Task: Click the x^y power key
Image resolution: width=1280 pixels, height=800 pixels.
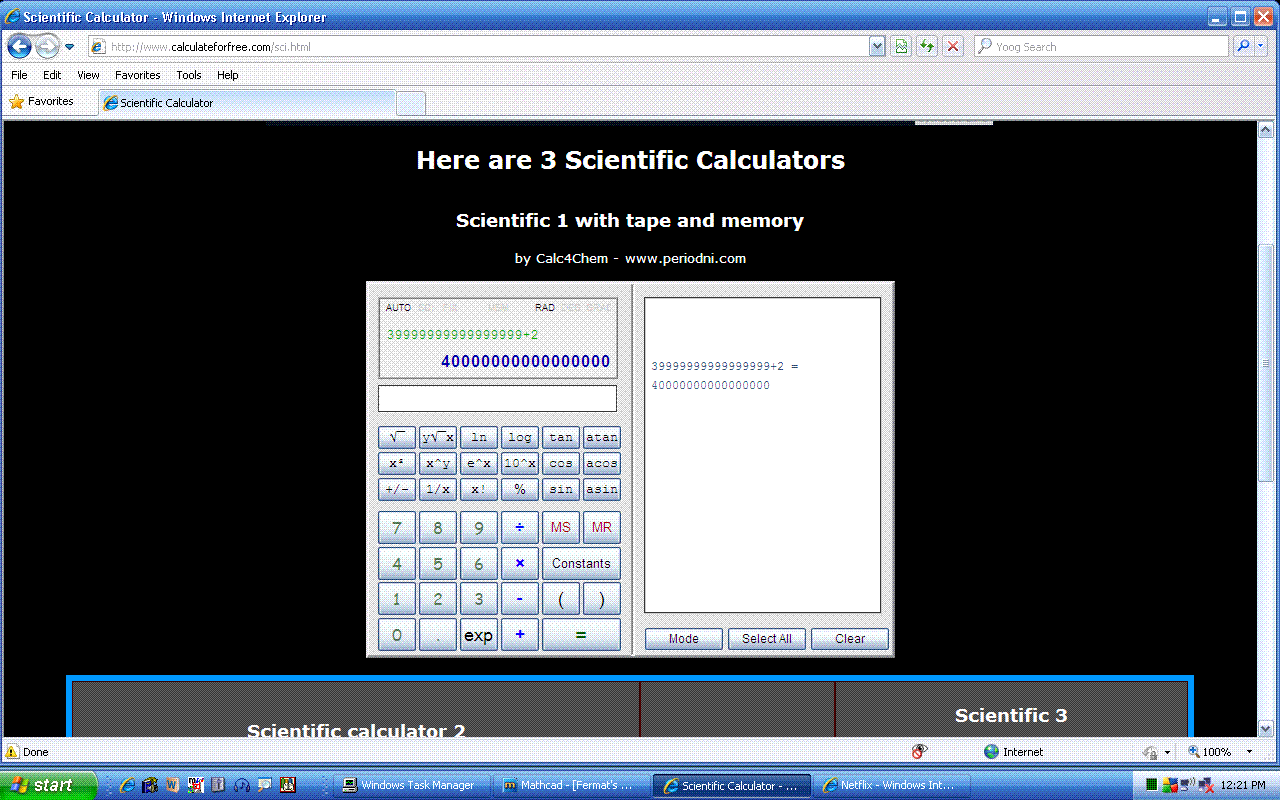Action: pyautogui.click(x=438, y=463)
